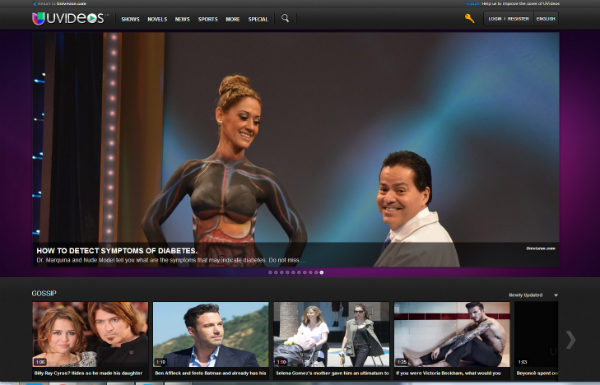Click headline How to Detect Symptoms of Diabetes
Viewport: 600px width, 385px height.
(117, 251)
